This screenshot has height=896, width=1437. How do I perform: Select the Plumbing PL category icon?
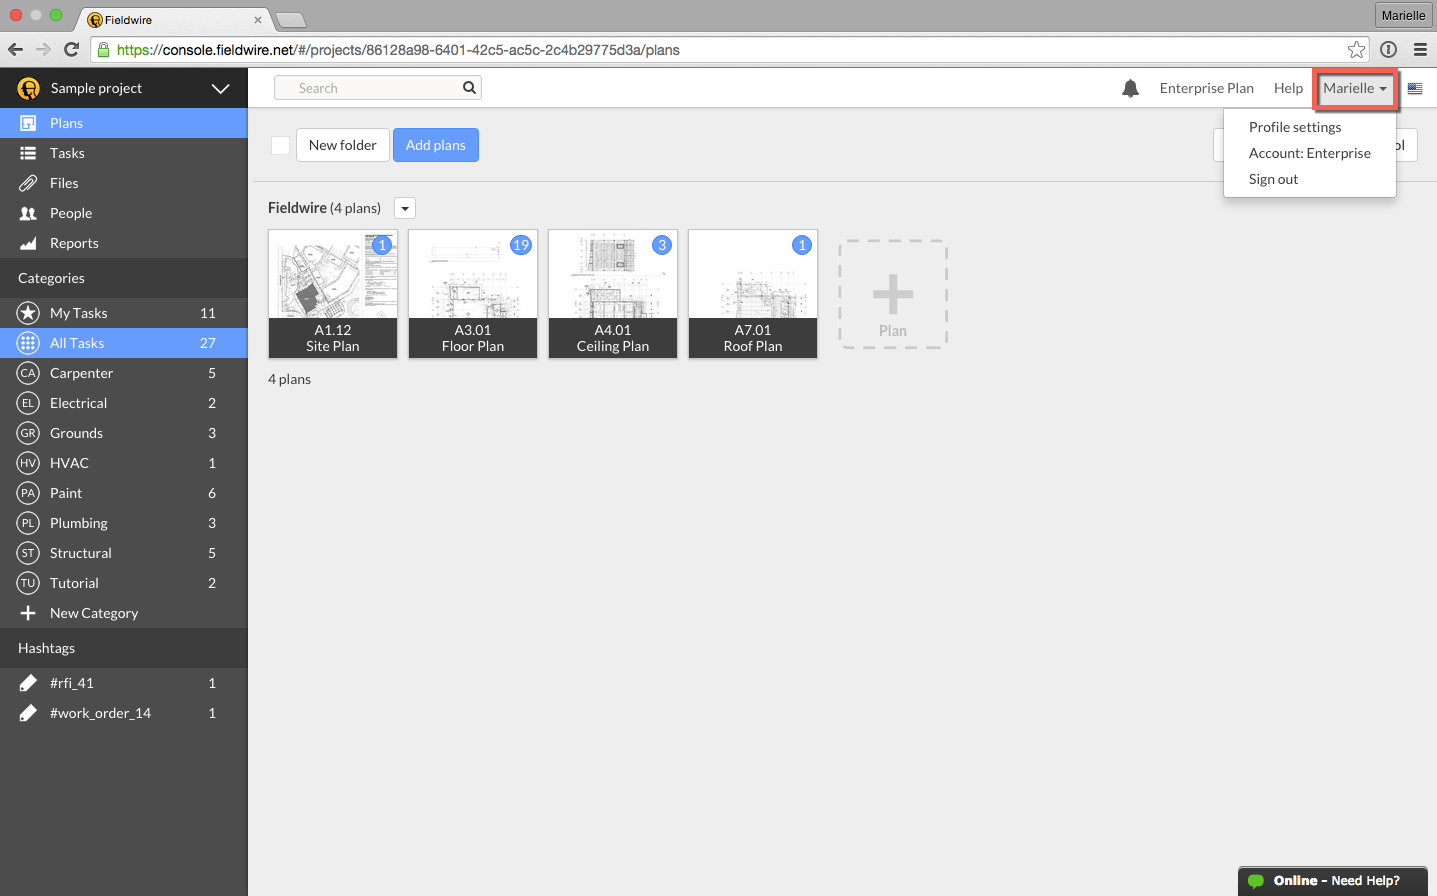[28, 523]
